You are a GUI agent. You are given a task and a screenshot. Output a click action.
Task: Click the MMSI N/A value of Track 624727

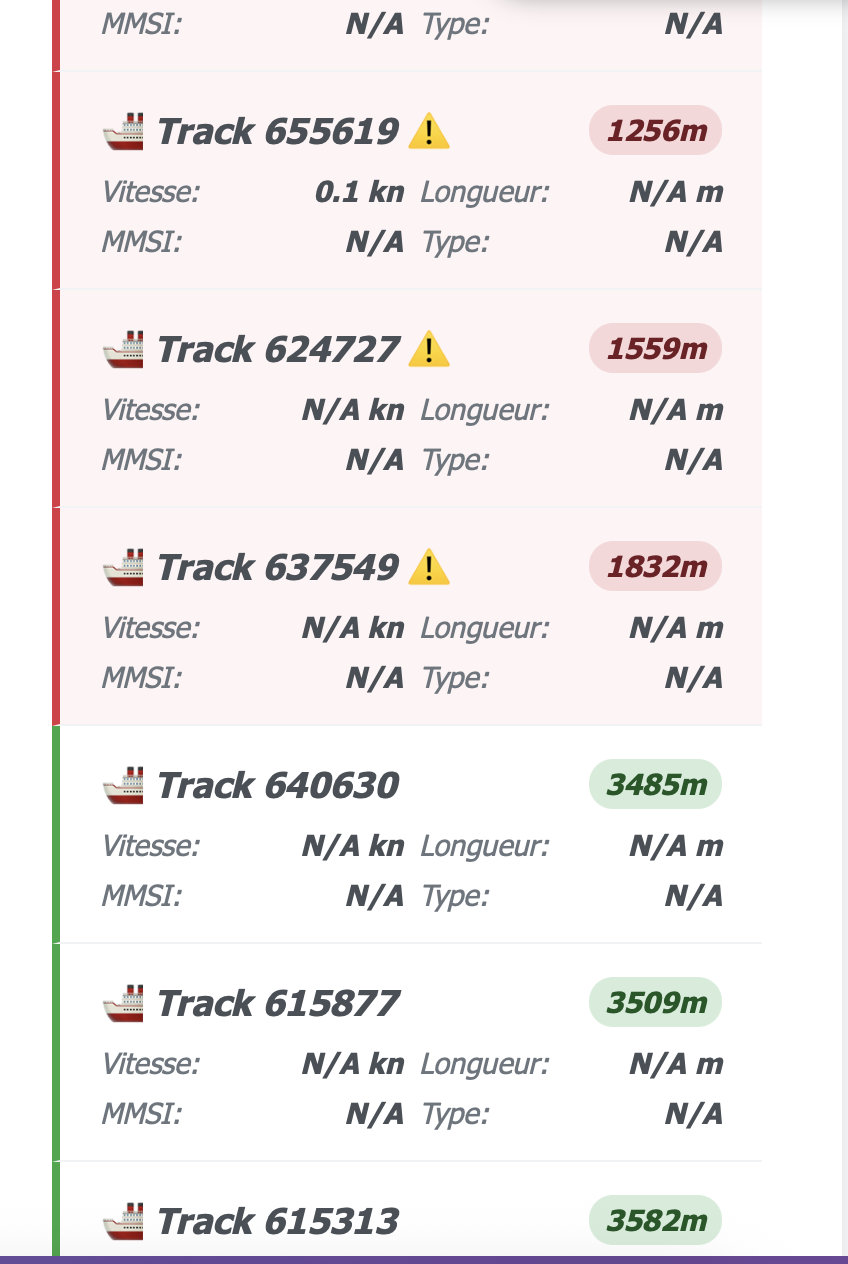click(374, 460)
